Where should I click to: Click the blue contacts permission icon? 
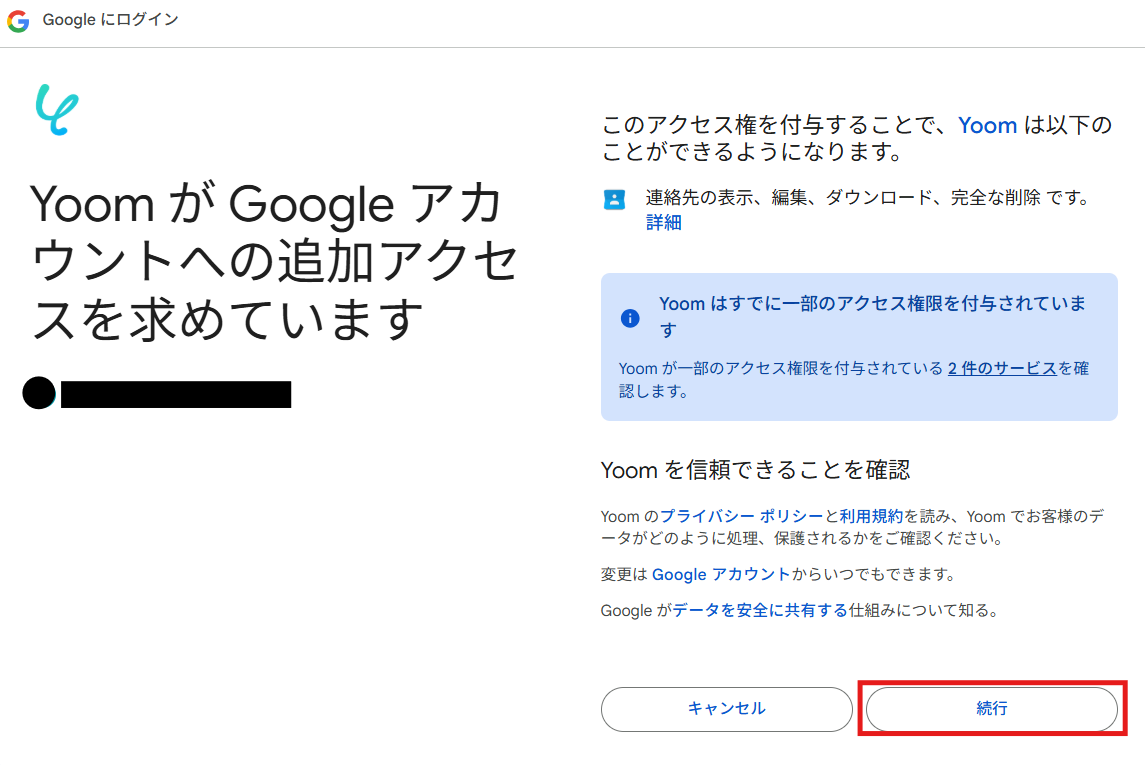[x=614, y=199]
